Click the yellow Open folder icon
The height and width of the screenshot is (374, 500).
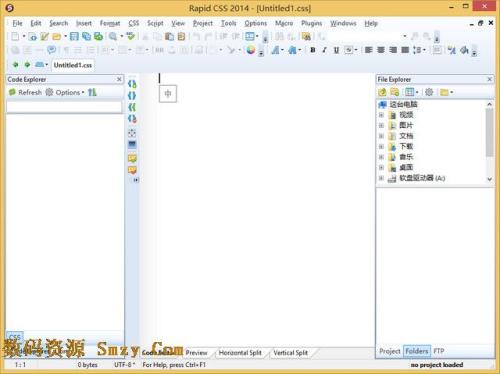[x=57, y=36]
